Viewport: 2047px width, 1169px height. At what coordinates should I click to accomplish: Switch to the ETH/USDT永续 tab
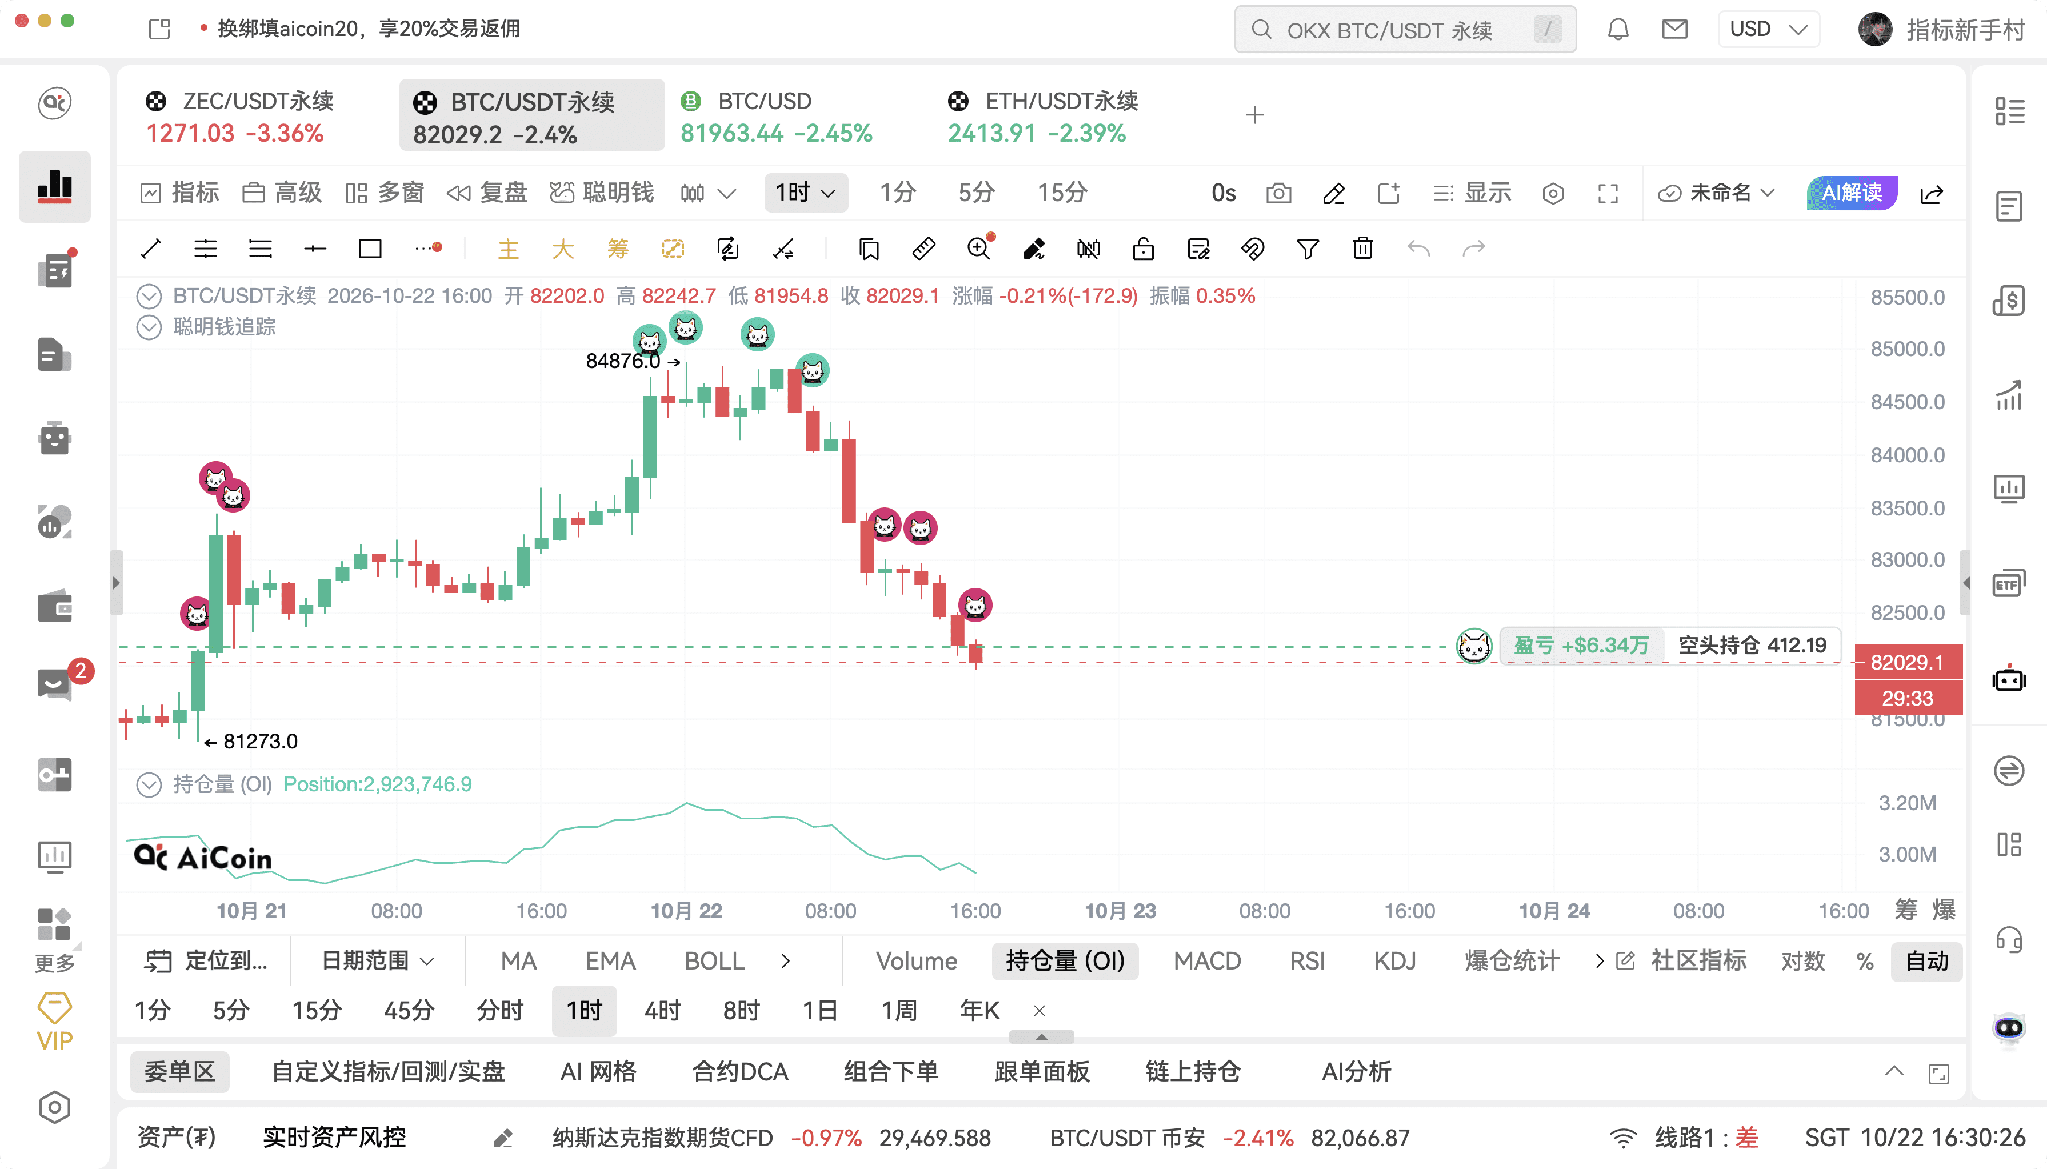(x=1042, y=116)
